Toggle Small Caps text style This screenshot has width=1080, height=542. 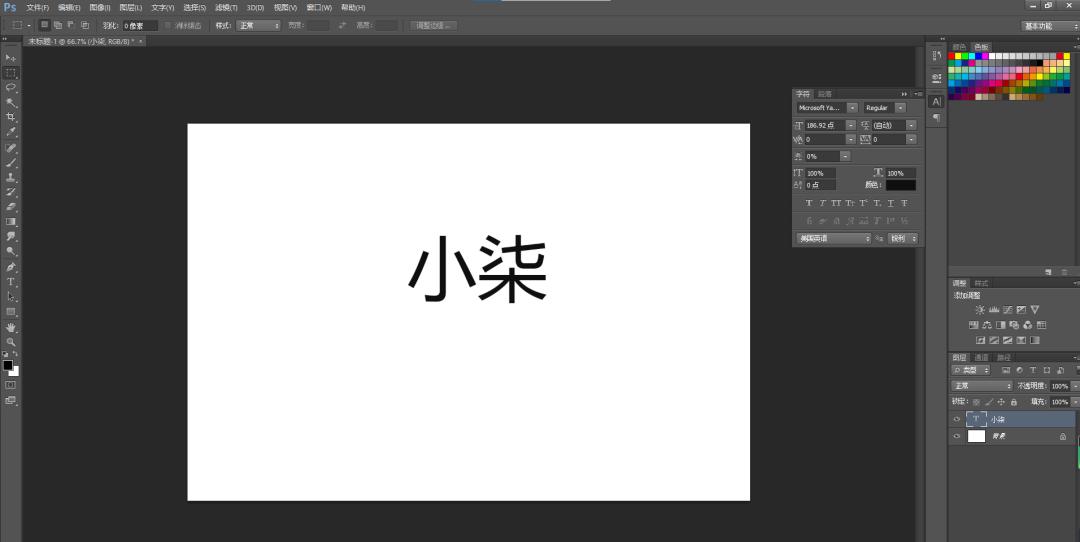pos(850,203)
